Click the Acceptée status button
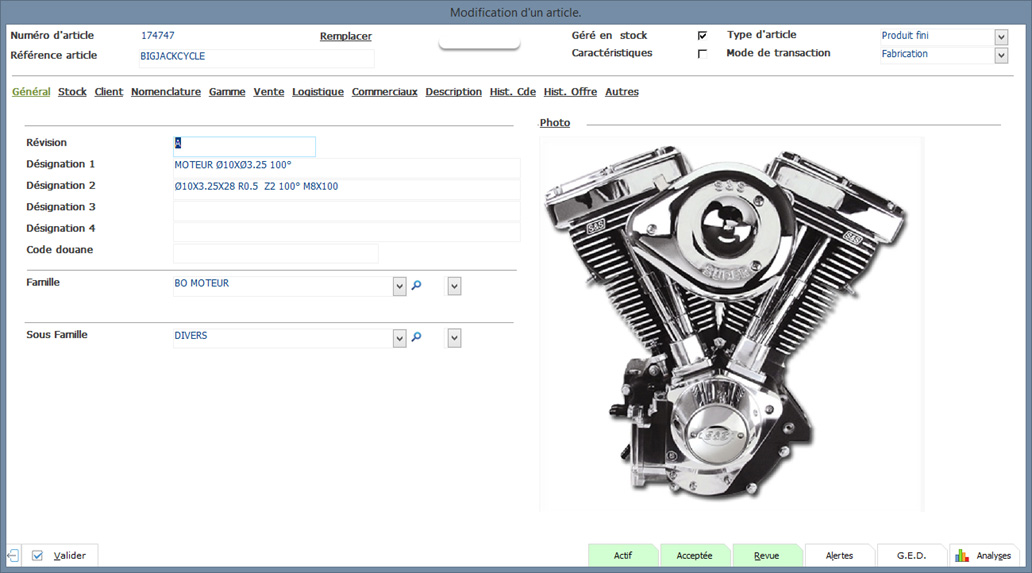Screen dimensions: 1032x573 (694, 555)
